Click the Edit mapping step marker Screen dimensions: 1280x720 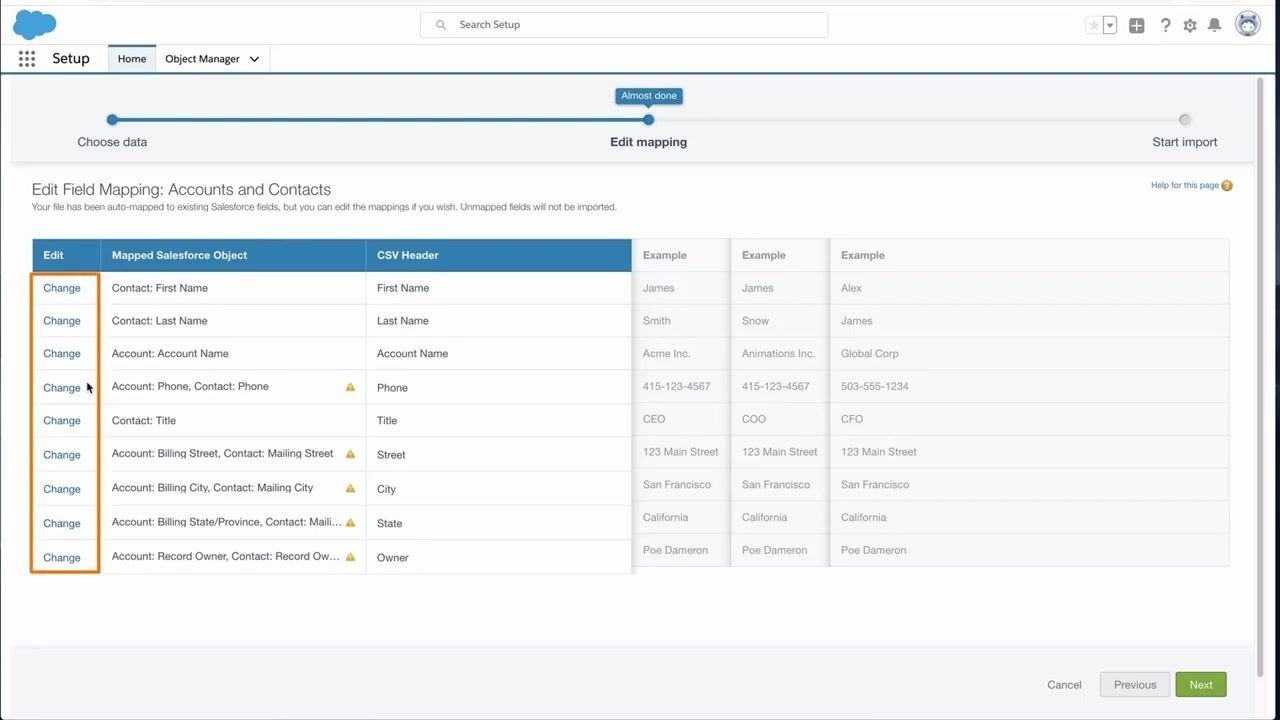pyautogui.click(x=649, y=120)
